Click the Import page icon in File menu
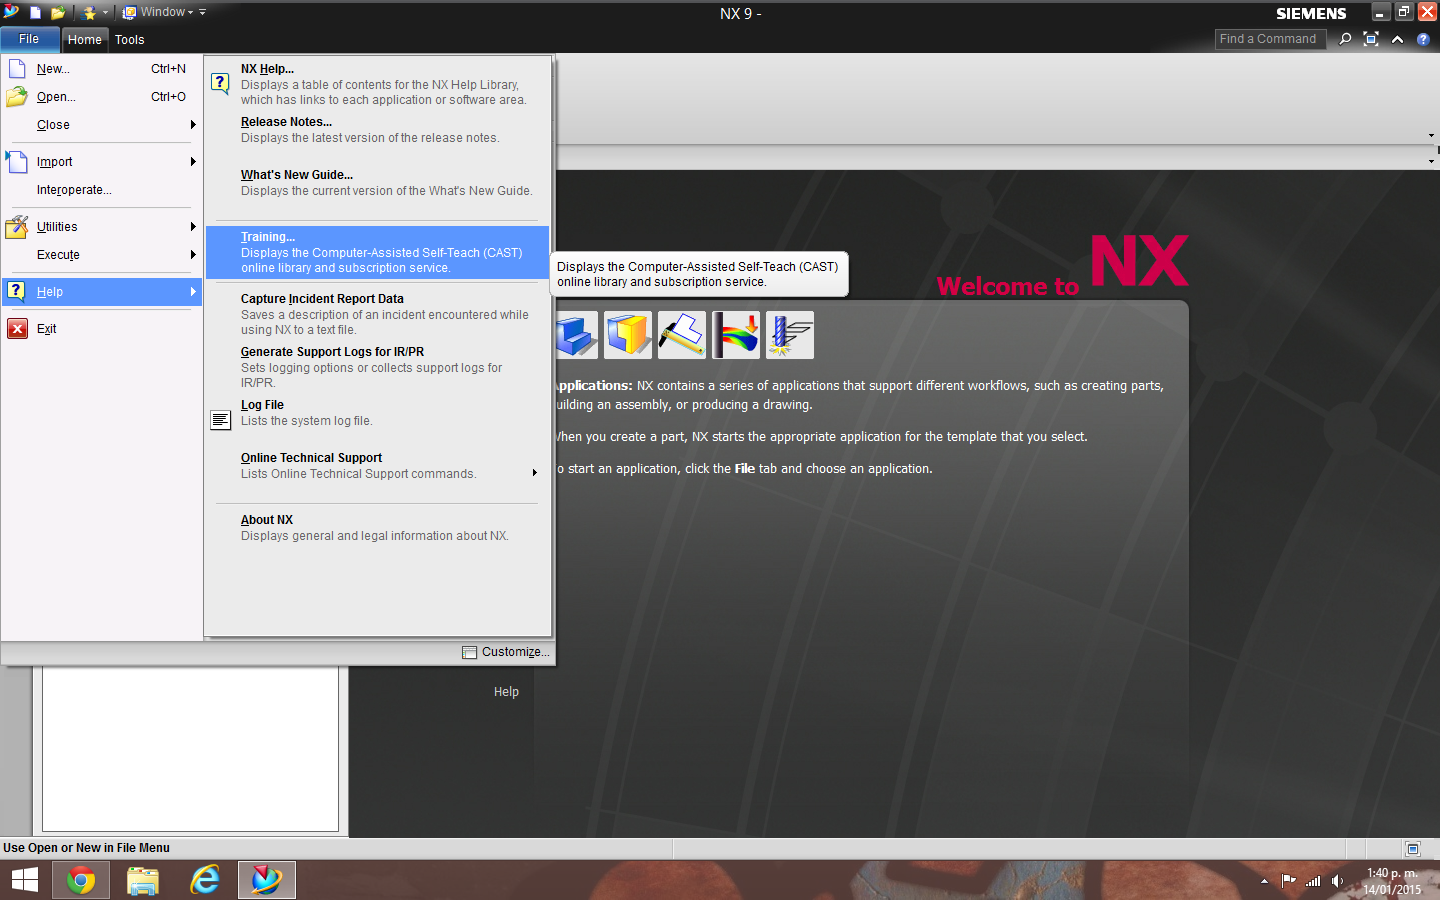Viewport: 1440px width, 900px height. (x=17, y=162)
